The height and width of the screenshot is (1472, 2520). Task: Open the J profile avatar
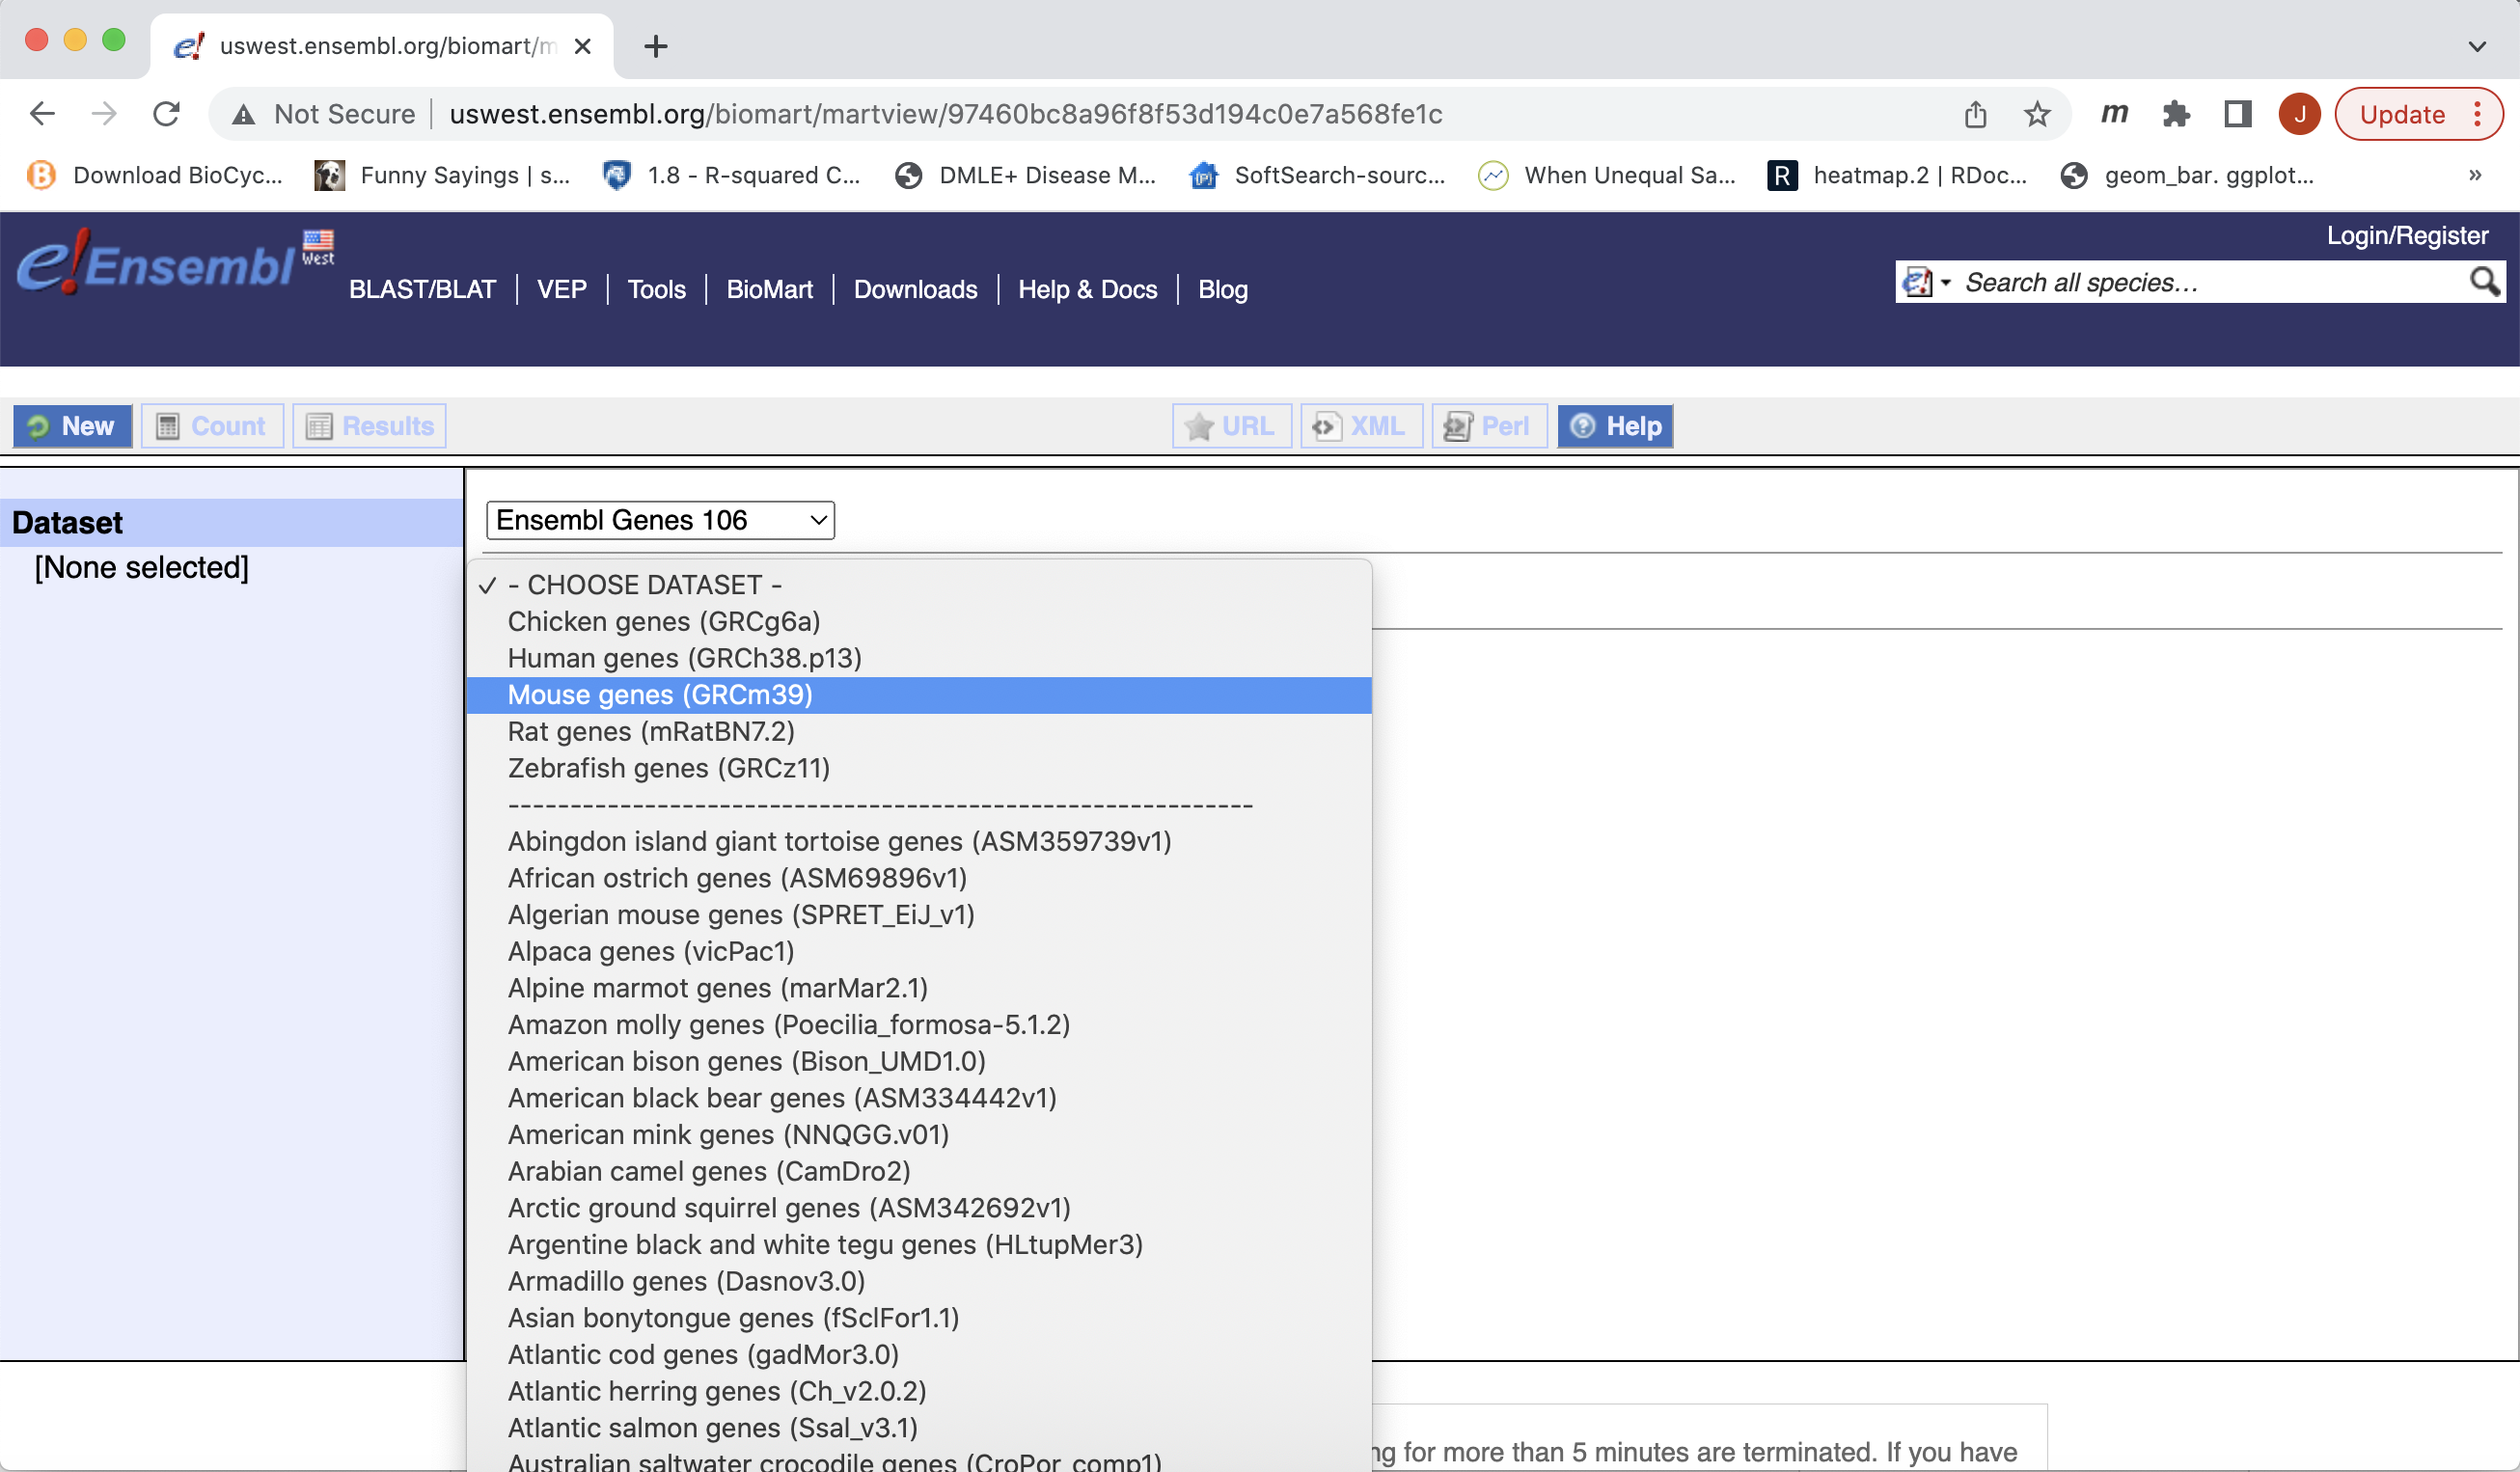click(x=2300, y=114)
